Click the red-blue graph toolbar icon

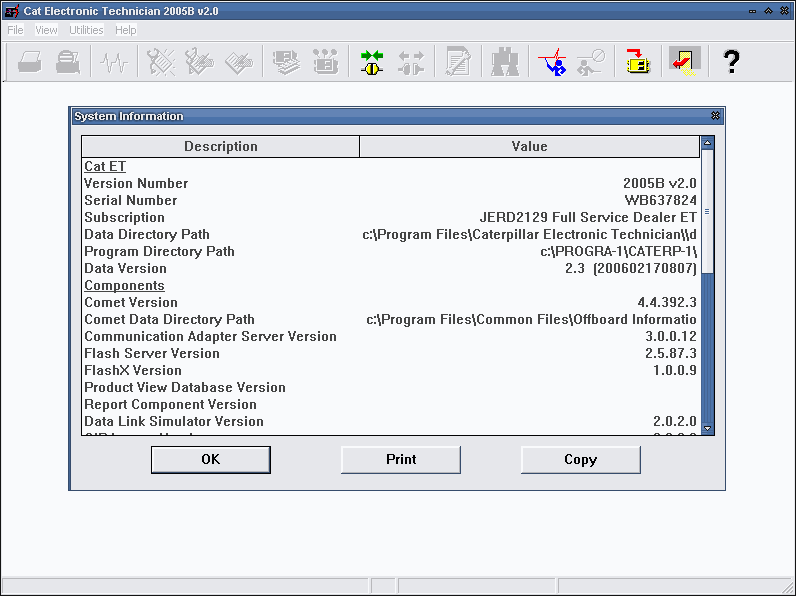pyautogui.click(x=551, y=62)
